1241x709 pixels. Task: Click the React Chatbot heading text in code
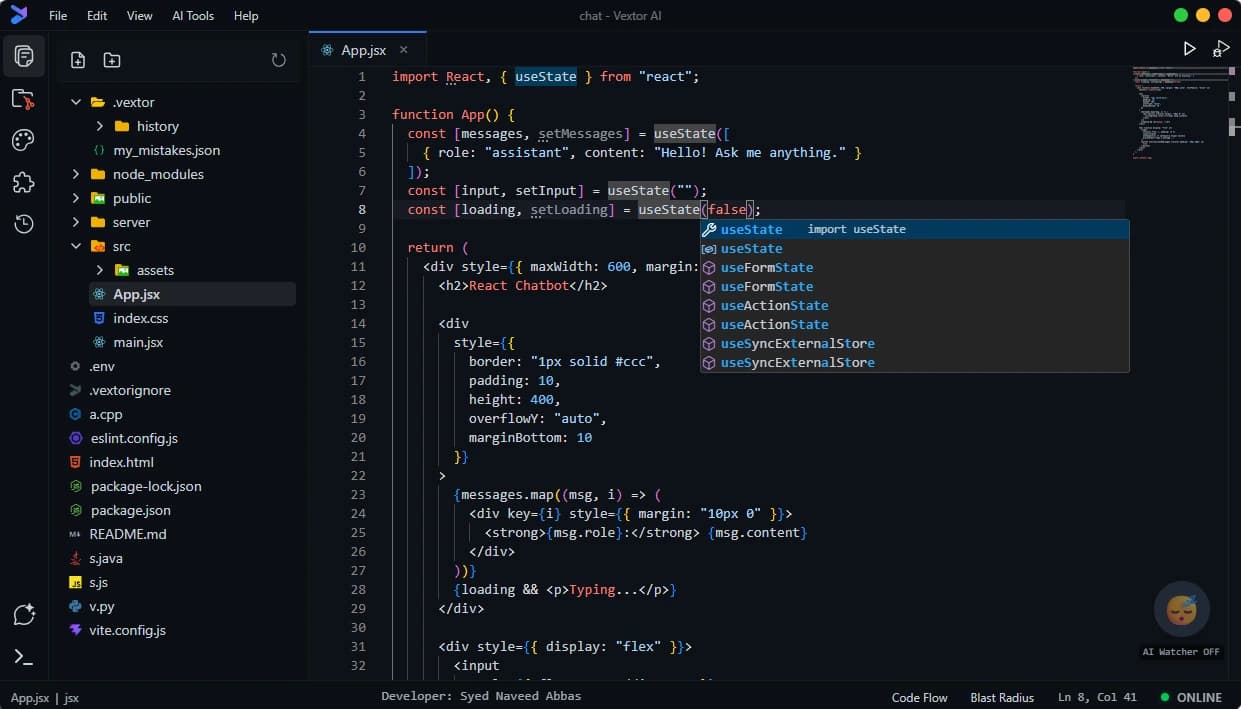[x=519, y=286]
